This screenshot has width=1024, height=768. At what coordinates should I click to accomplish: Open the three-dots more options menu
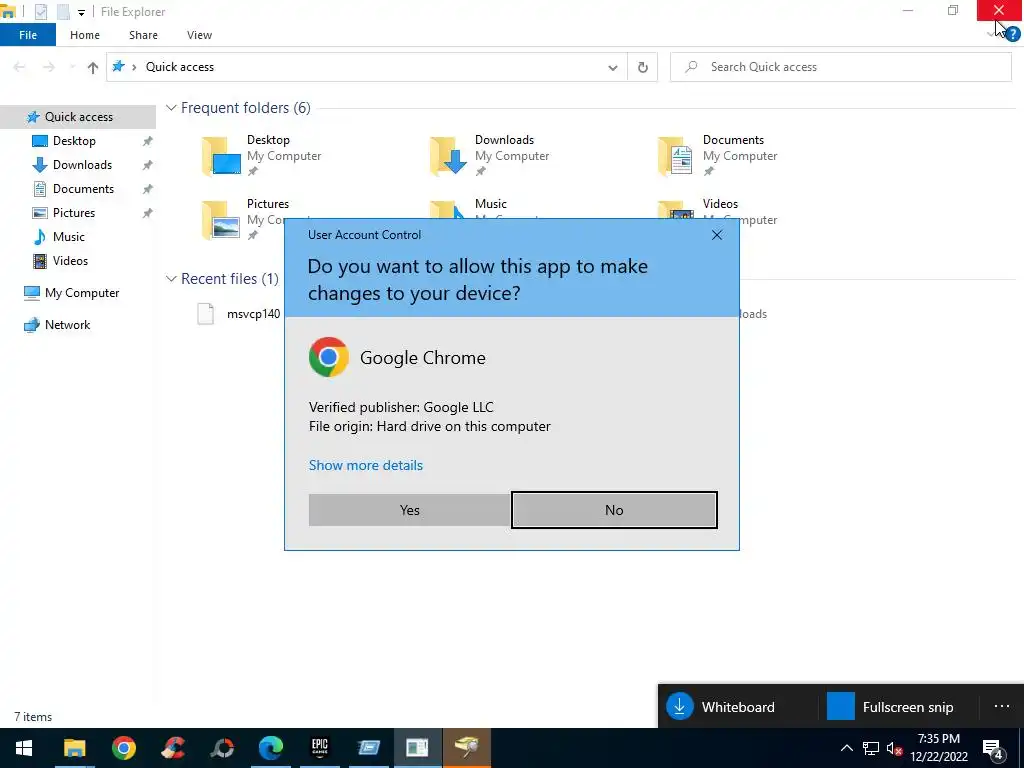pos(1002,706)
